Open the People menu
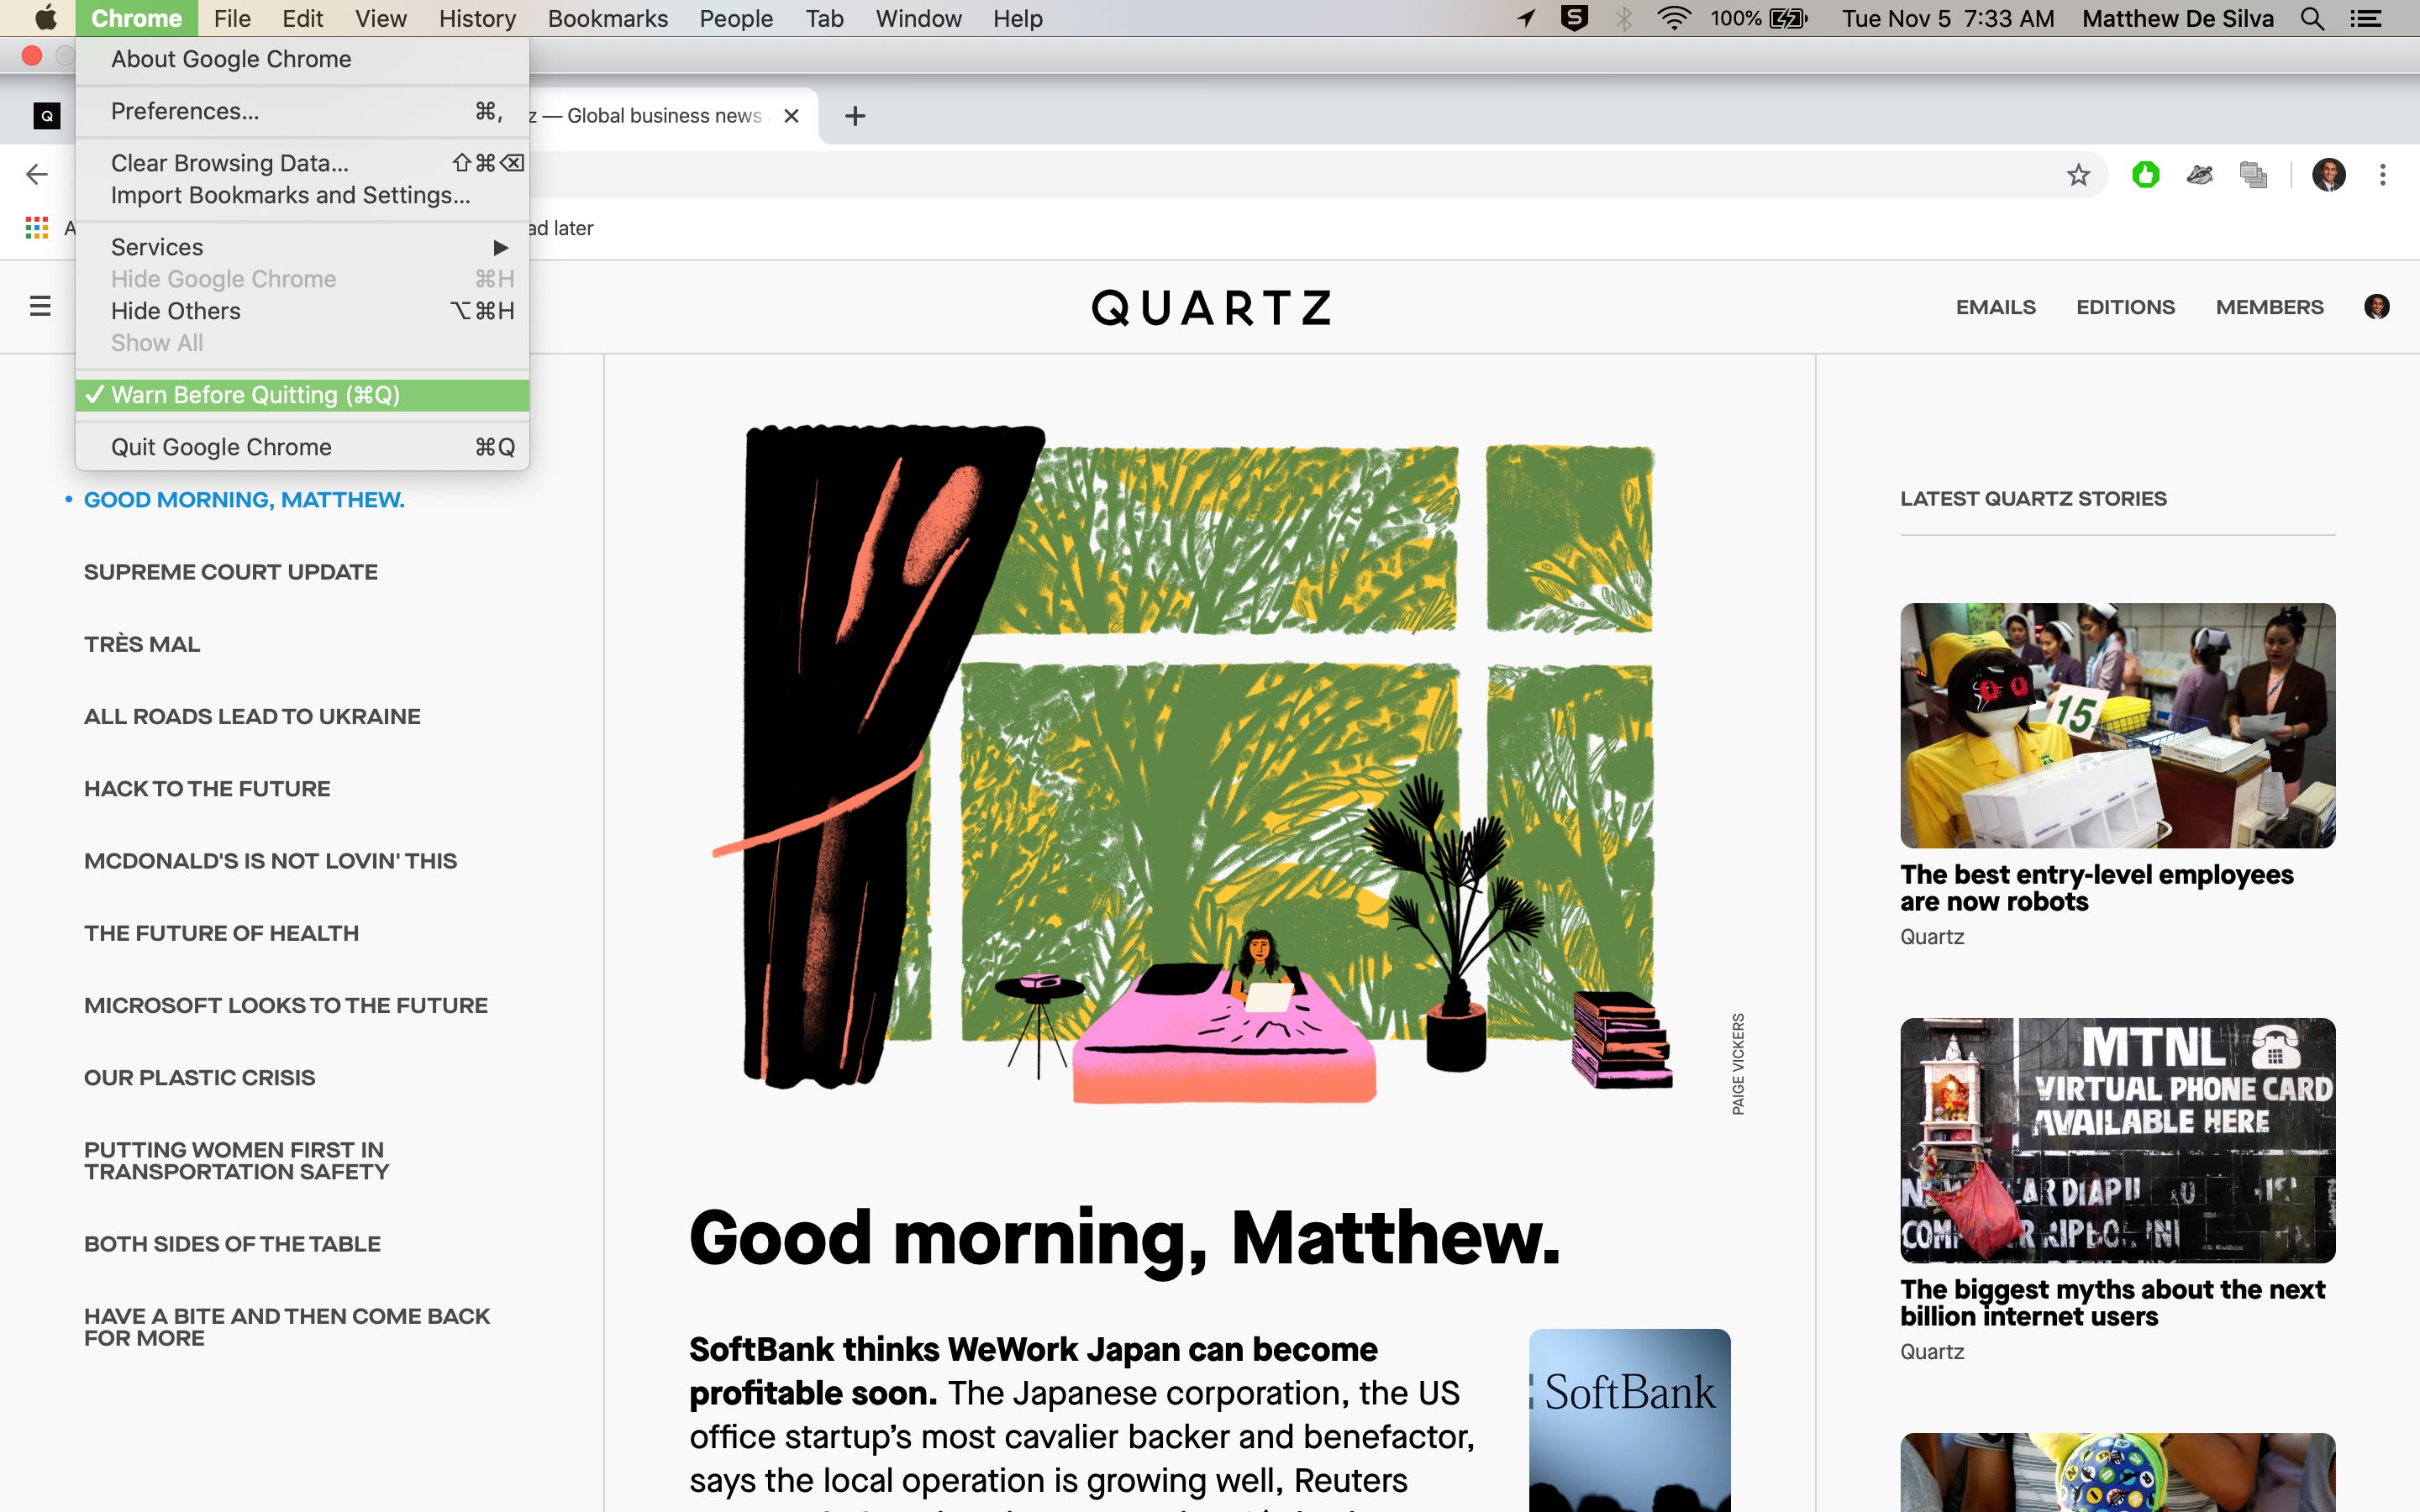This screenshot has height=1512, width=2420. click(736, 18)
